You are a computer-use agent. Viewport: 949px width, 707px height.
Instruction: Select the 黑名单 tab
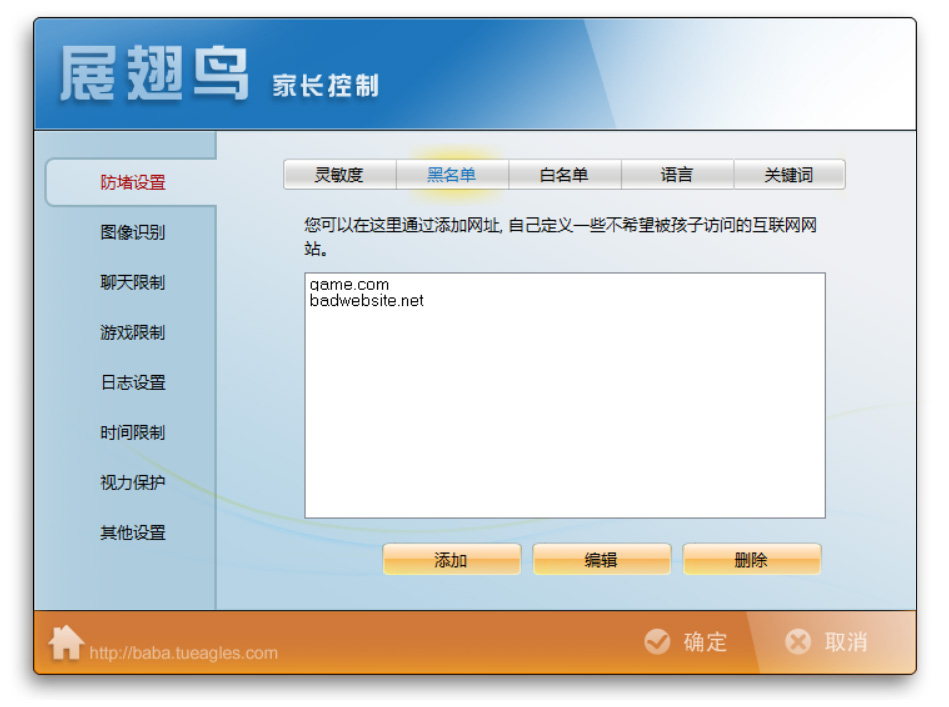click(x=453, y=173)
